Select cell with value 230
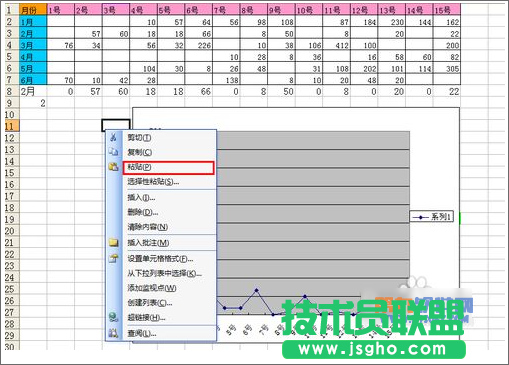Screen dimensions: 509x365 click(392, 22)
